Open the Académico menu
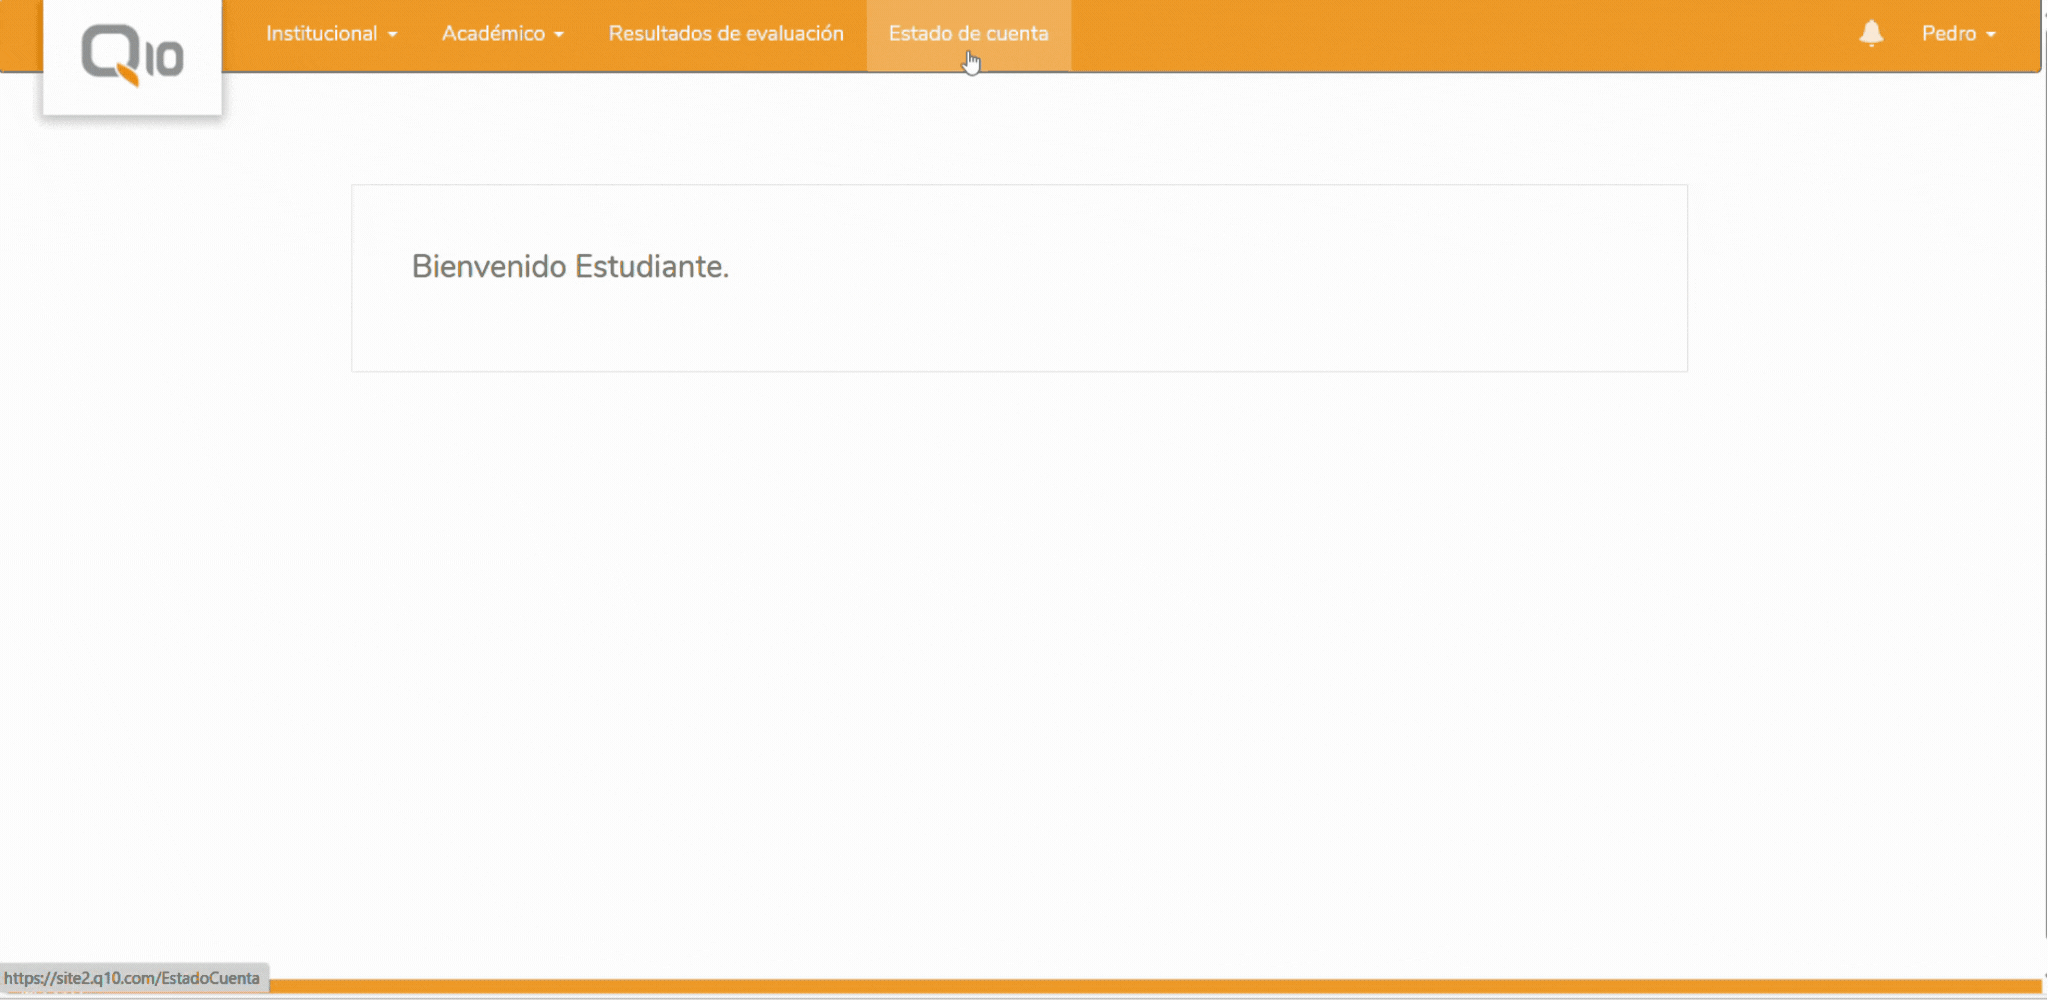The height and width of the screenshot is (1000, 2048). [x=493, y=33]
